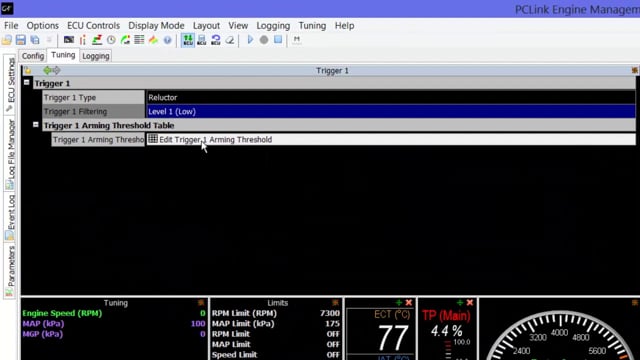Open the ECU Controls menu

pyautogui.click(x=93, y=25)
